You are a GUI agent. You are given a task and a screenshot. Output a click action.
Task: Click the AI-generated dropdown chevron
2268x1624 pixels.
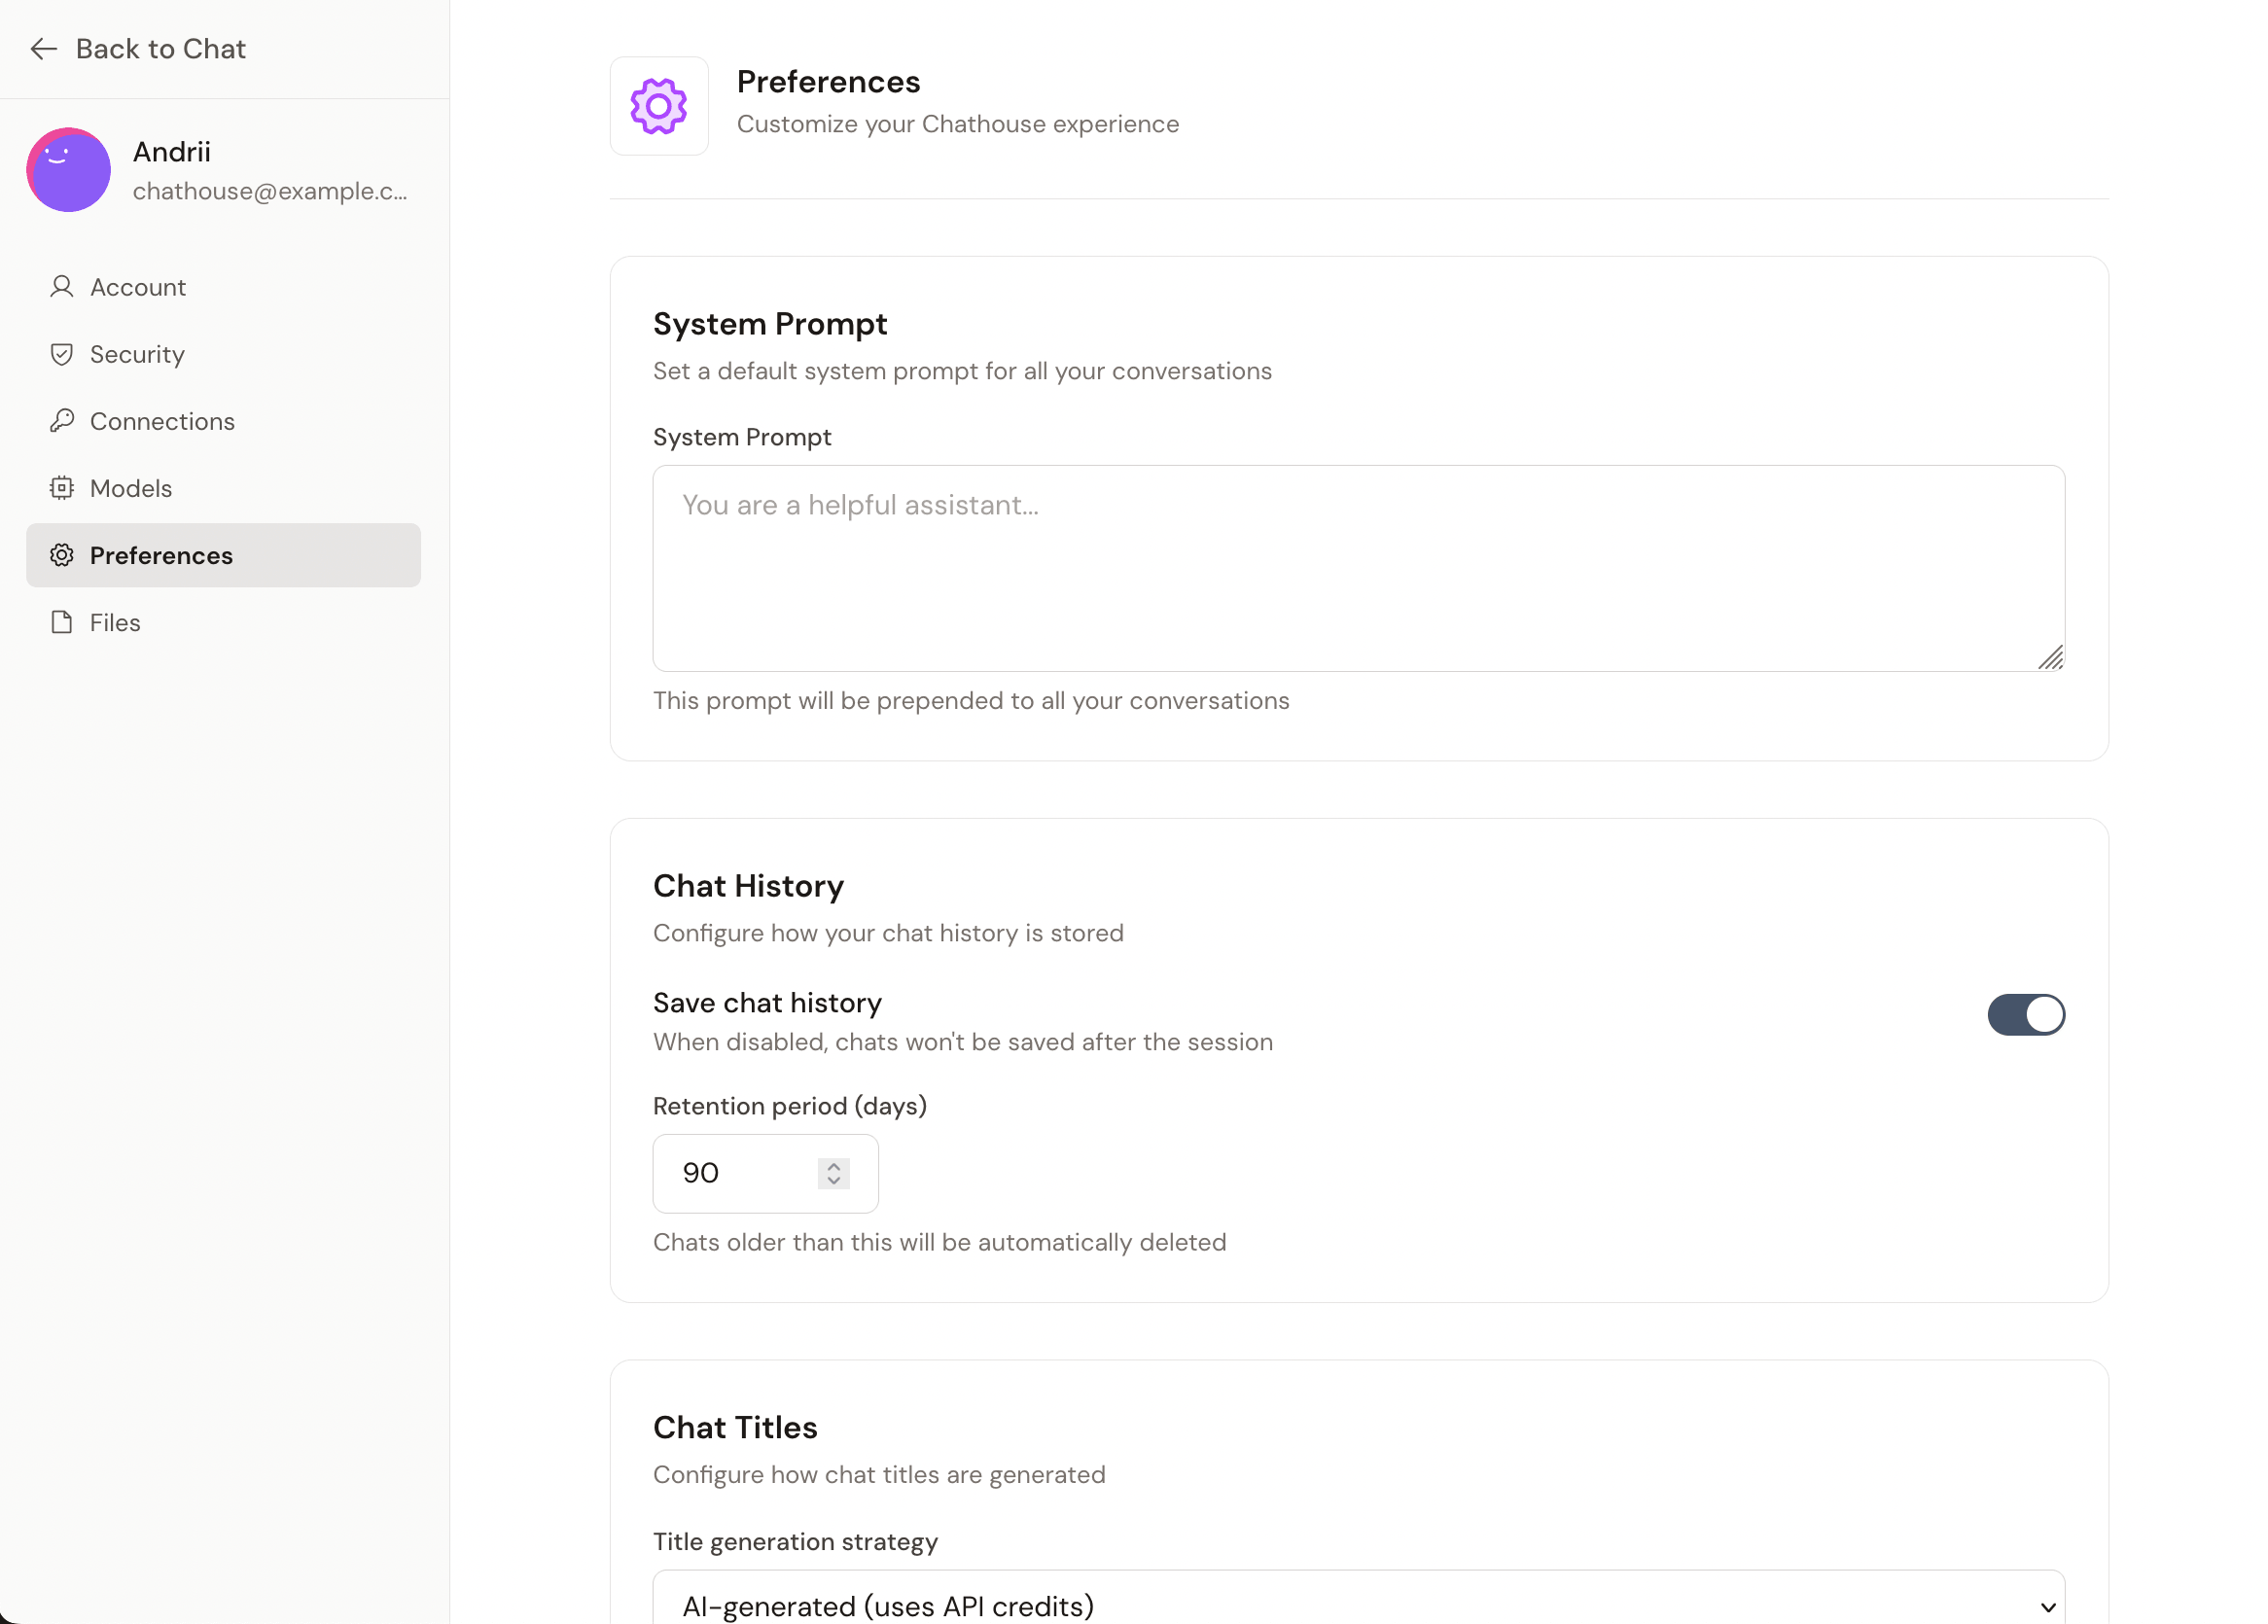[x=2047, y=1607]
